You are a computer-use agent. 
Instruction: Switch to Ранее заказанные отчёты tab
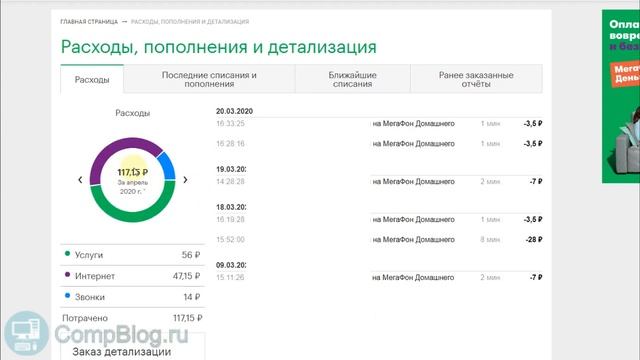pos(476,79)
